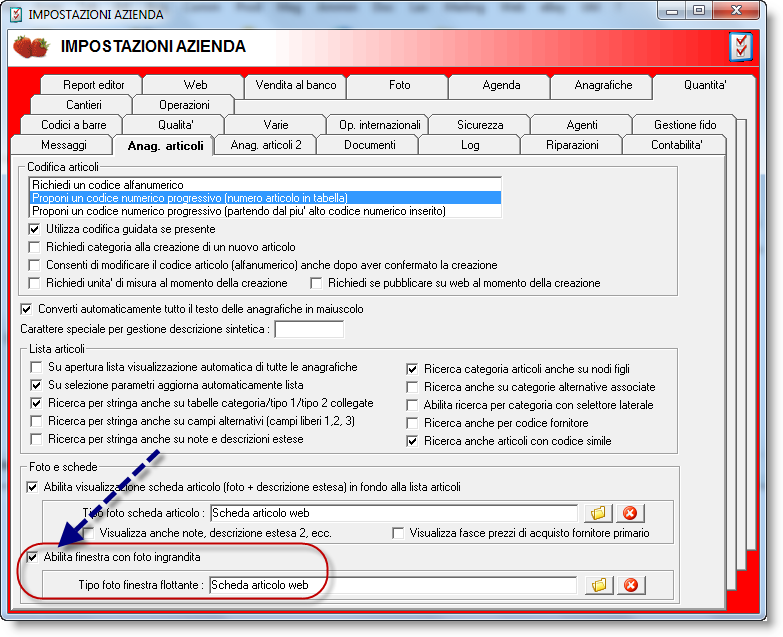Clear the Tipo foto finestra flottante value
This screenshot has width=783, height=637.
pos(631,585)
